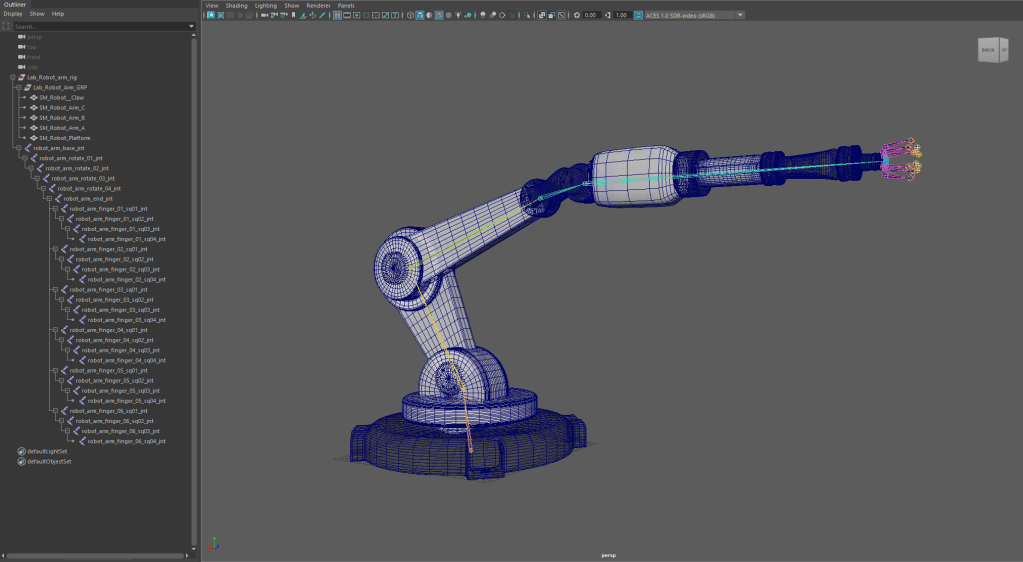
Task: Click the Outliner search field
Action: click(100, 25)
